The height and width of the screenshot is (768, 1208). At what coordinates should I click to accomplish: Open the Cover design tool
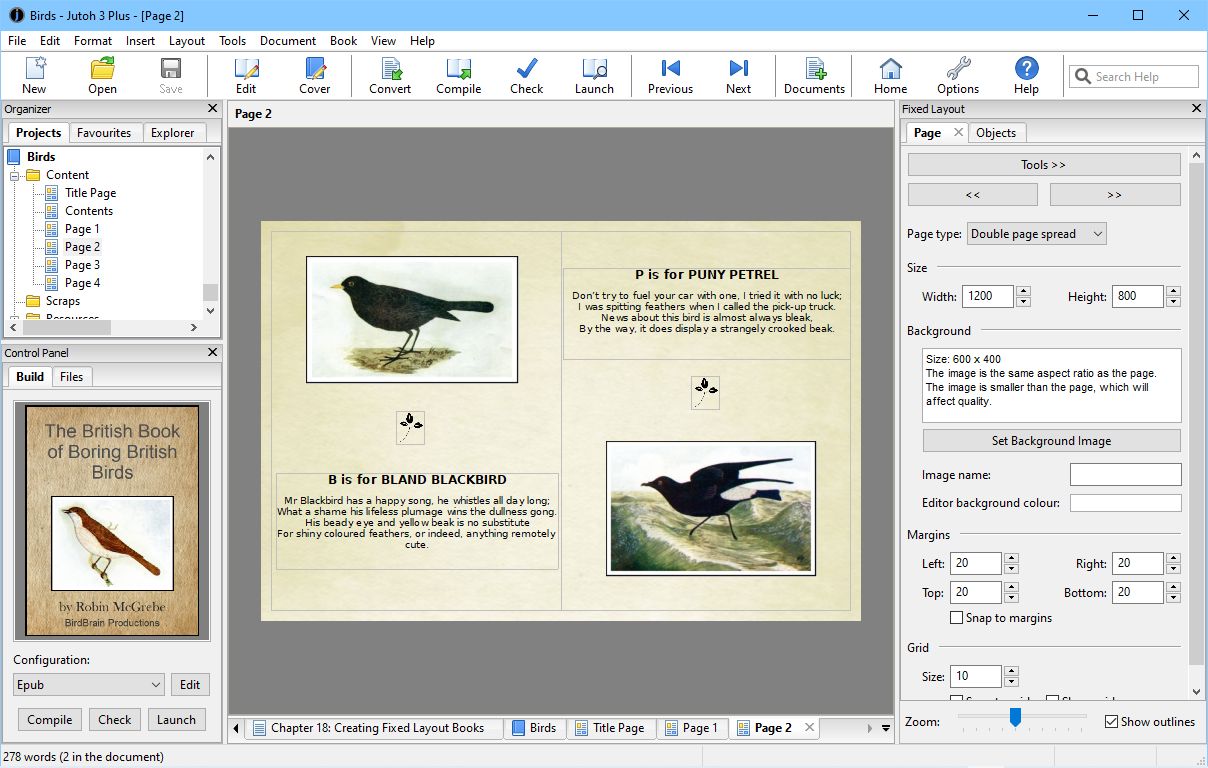pyautogui.click(x=314, y=76)
